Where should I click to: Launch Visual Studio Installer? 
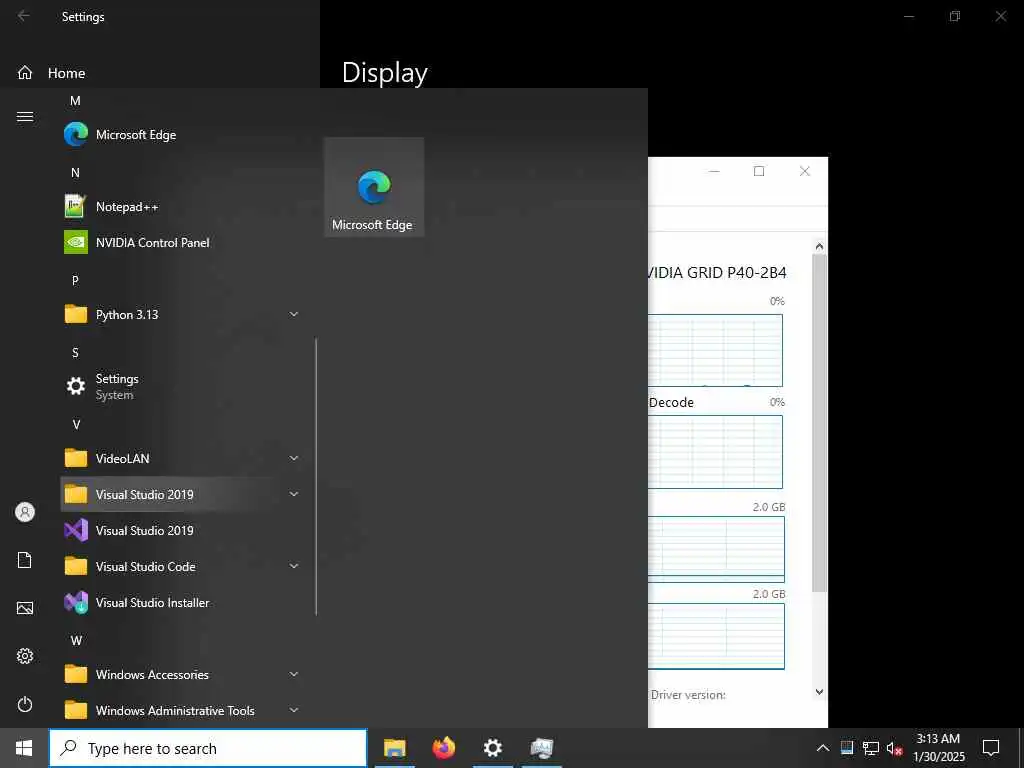[183, 602]
